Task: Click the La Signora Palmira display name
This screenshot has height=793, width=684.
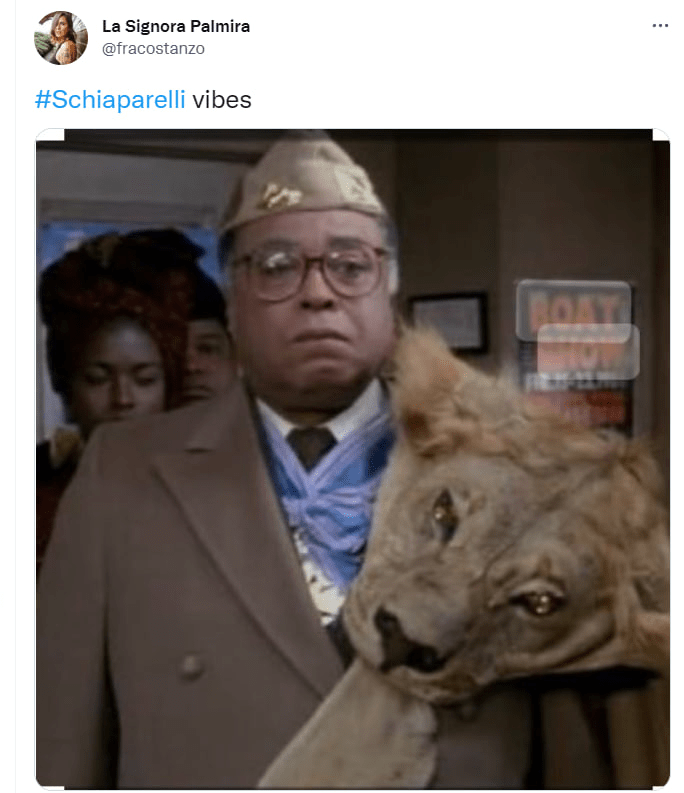Action: 176,26
